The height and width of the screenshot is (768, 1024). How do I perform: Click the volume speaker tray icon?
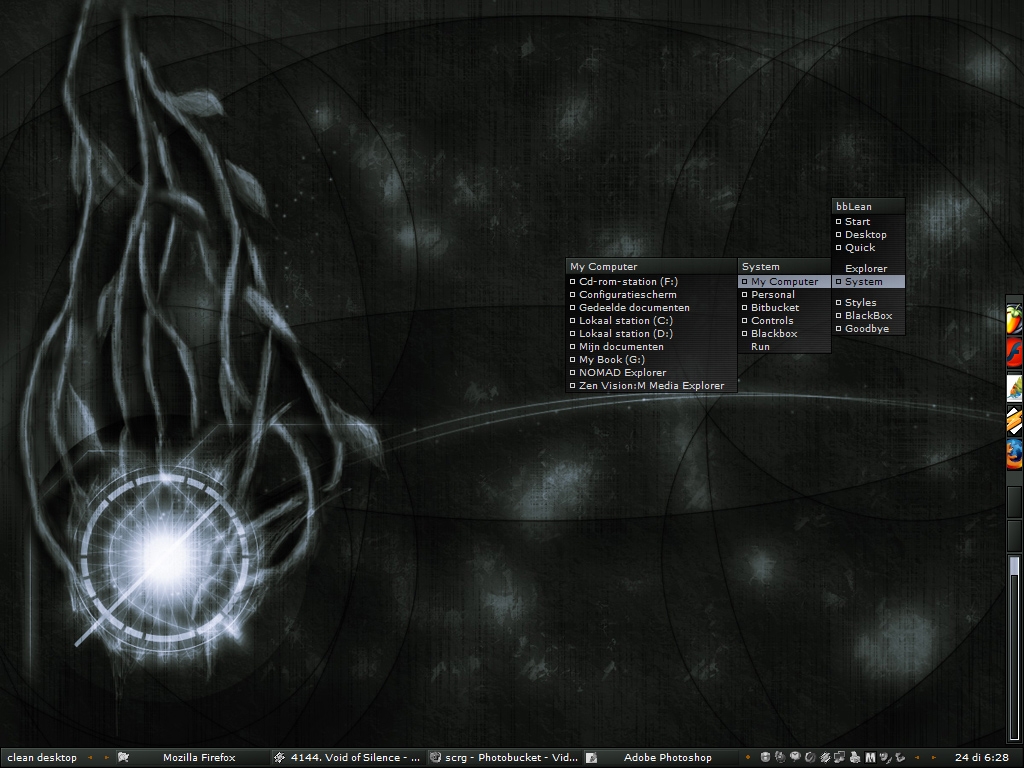885,758
